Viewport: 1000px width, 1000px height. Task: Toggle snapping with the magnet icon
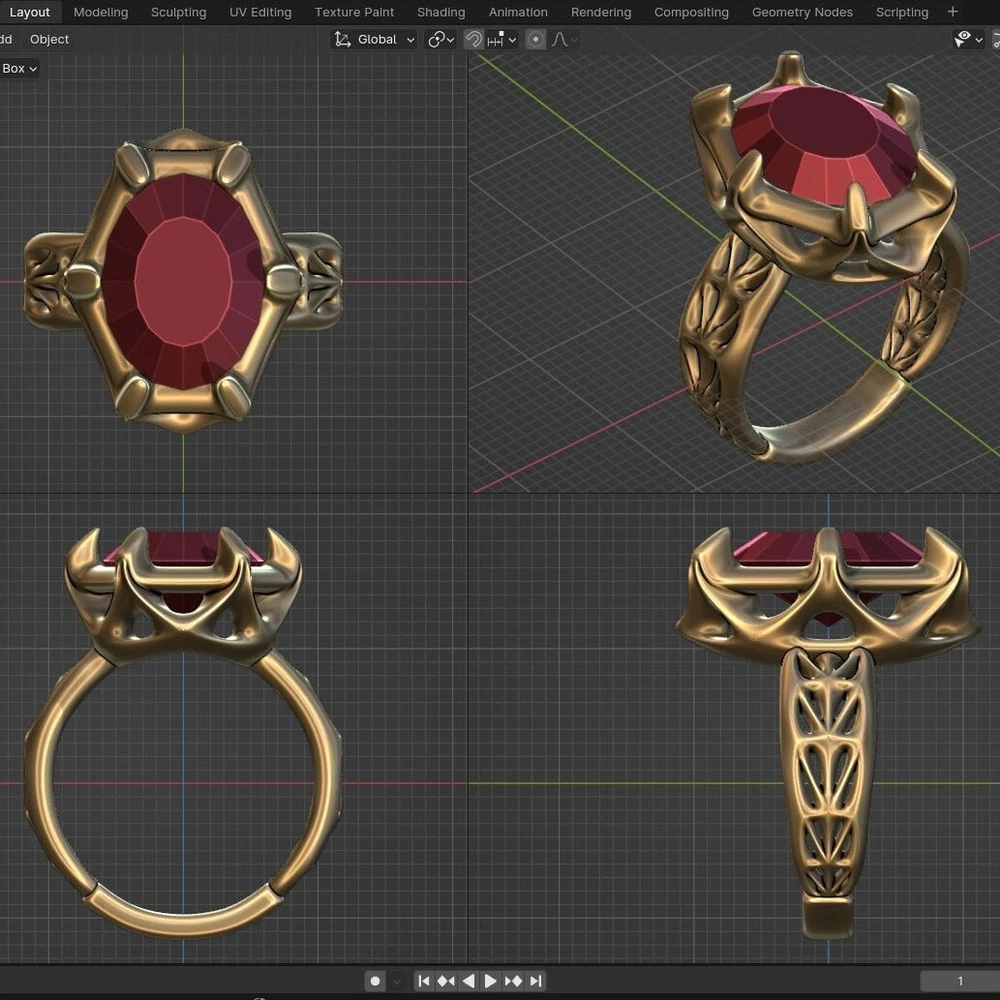pos(474,40)
